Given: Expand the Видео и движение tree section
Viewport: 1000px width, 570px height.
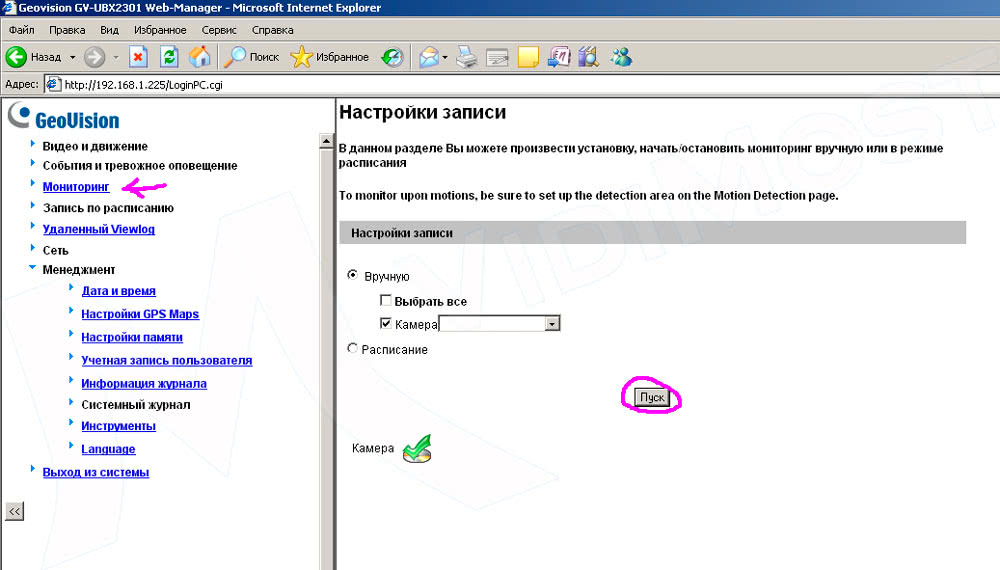Looking at the screenshot, I should (x=33, y=146).
